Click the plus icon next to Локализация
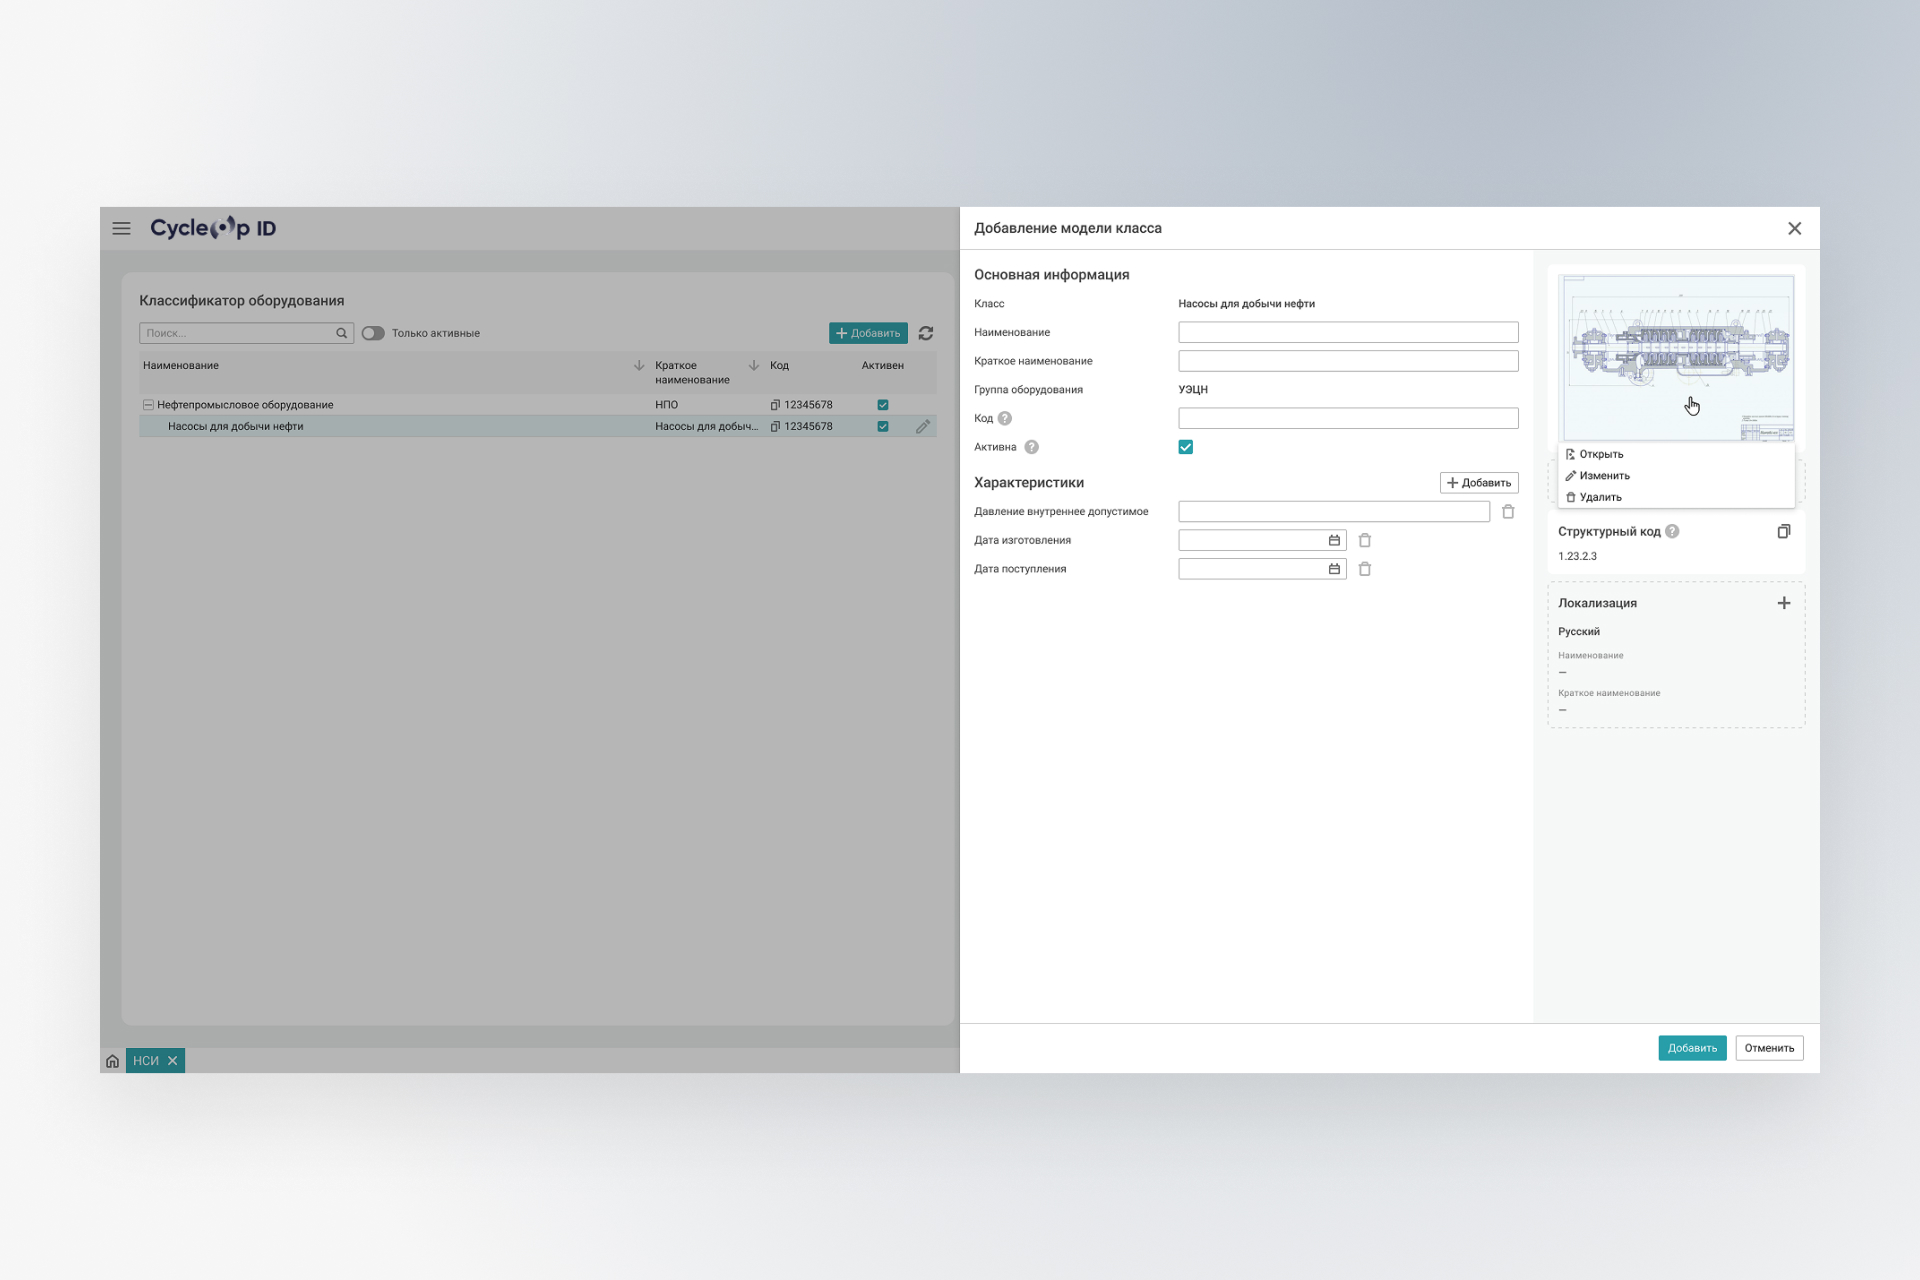The image size is (1920, 1280). click(1783, 603)
